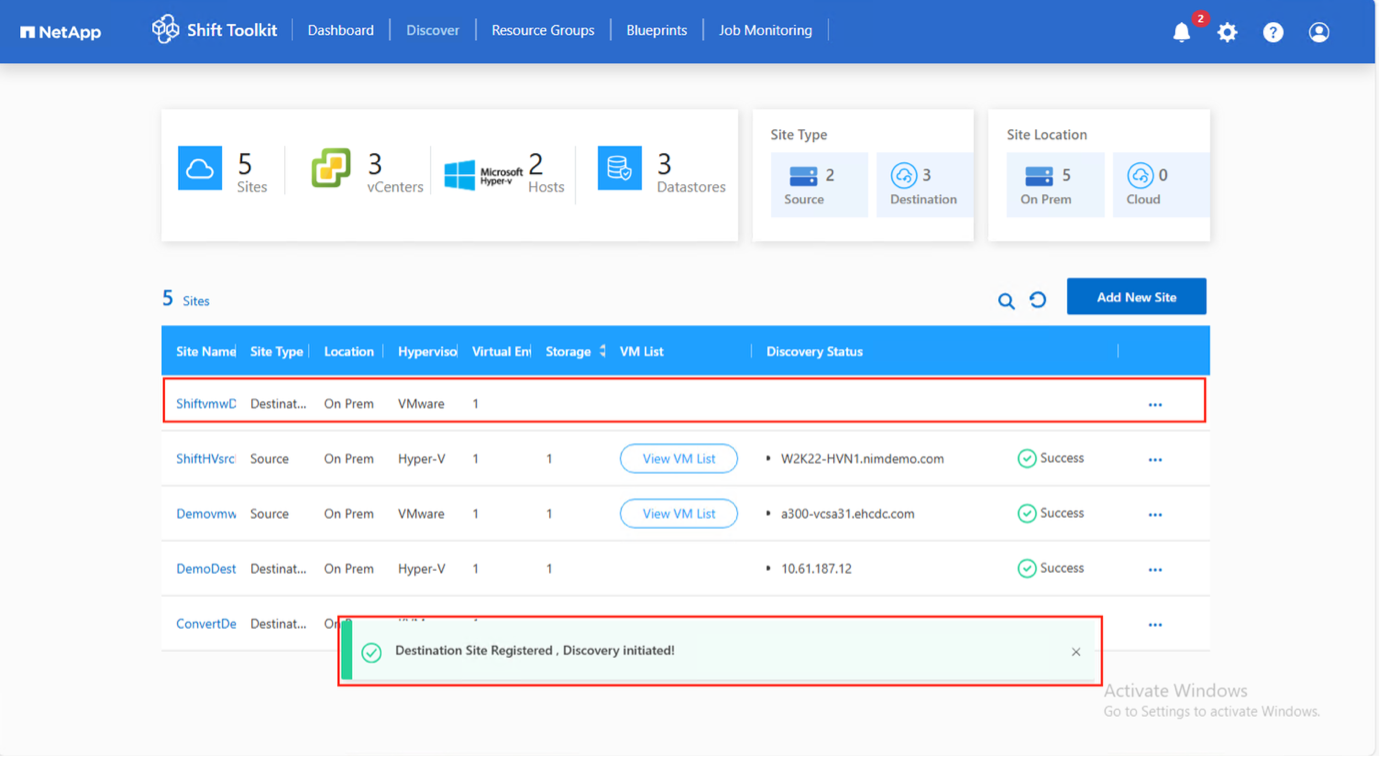Click the Add New Site button
This screenshot has height=760, width=1384.
point(1136,297)
